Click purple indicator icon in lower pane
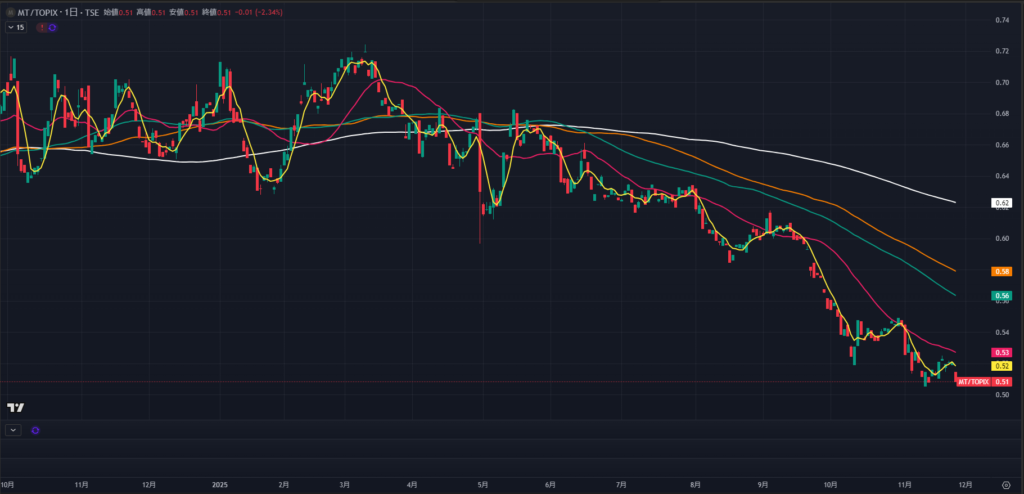Viewport: 1024px width, 494px height. pyautogui.click(x=35, y=430)
